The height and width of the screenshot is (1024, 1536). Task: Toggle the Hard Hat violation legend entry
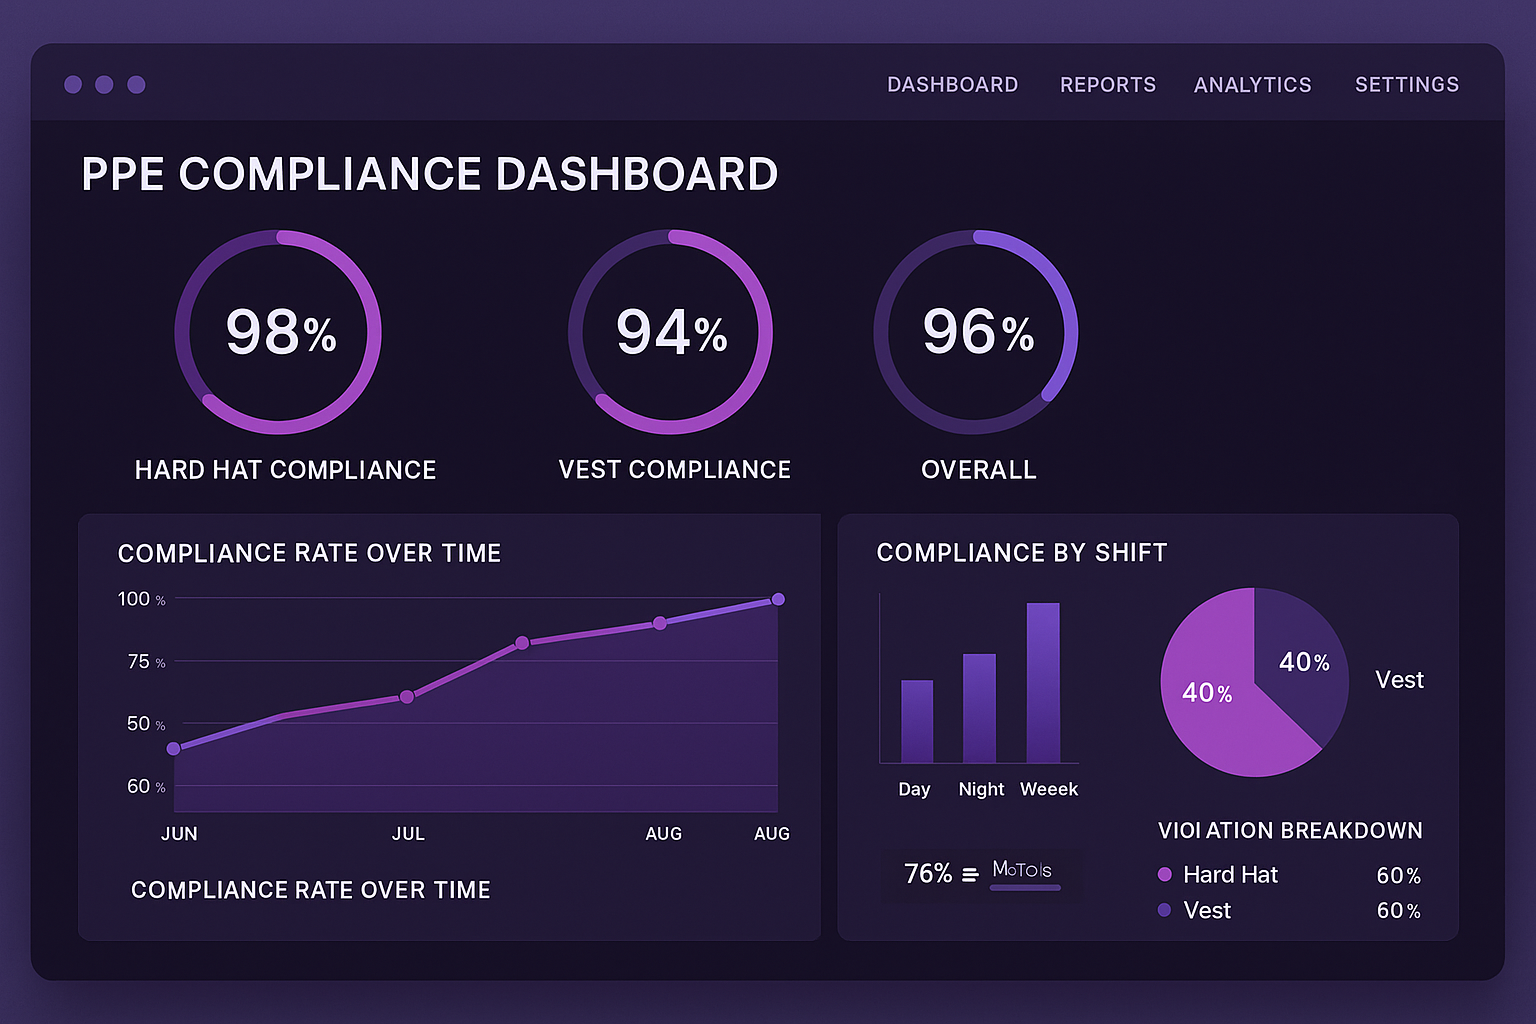[1230, 874]
